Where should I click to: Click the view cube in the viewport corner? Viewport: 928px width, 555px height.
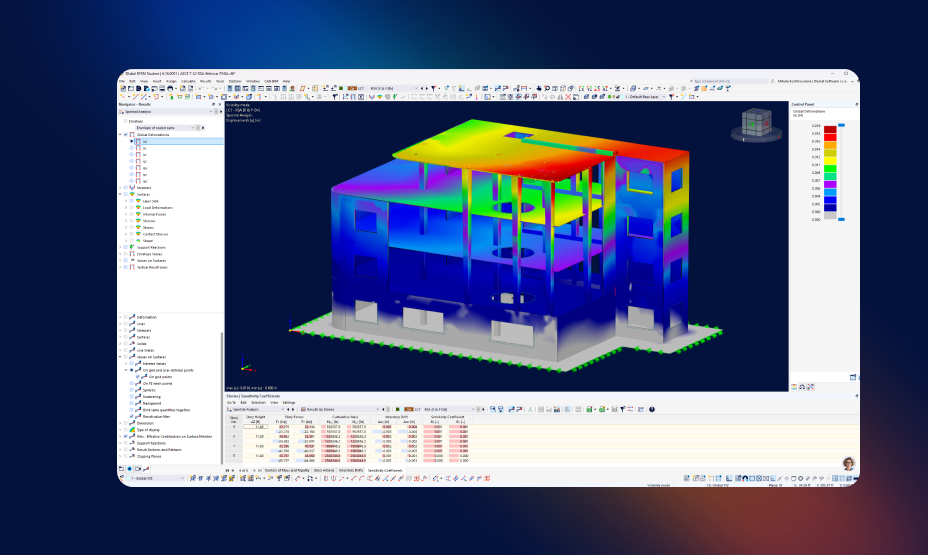(757, 123)
